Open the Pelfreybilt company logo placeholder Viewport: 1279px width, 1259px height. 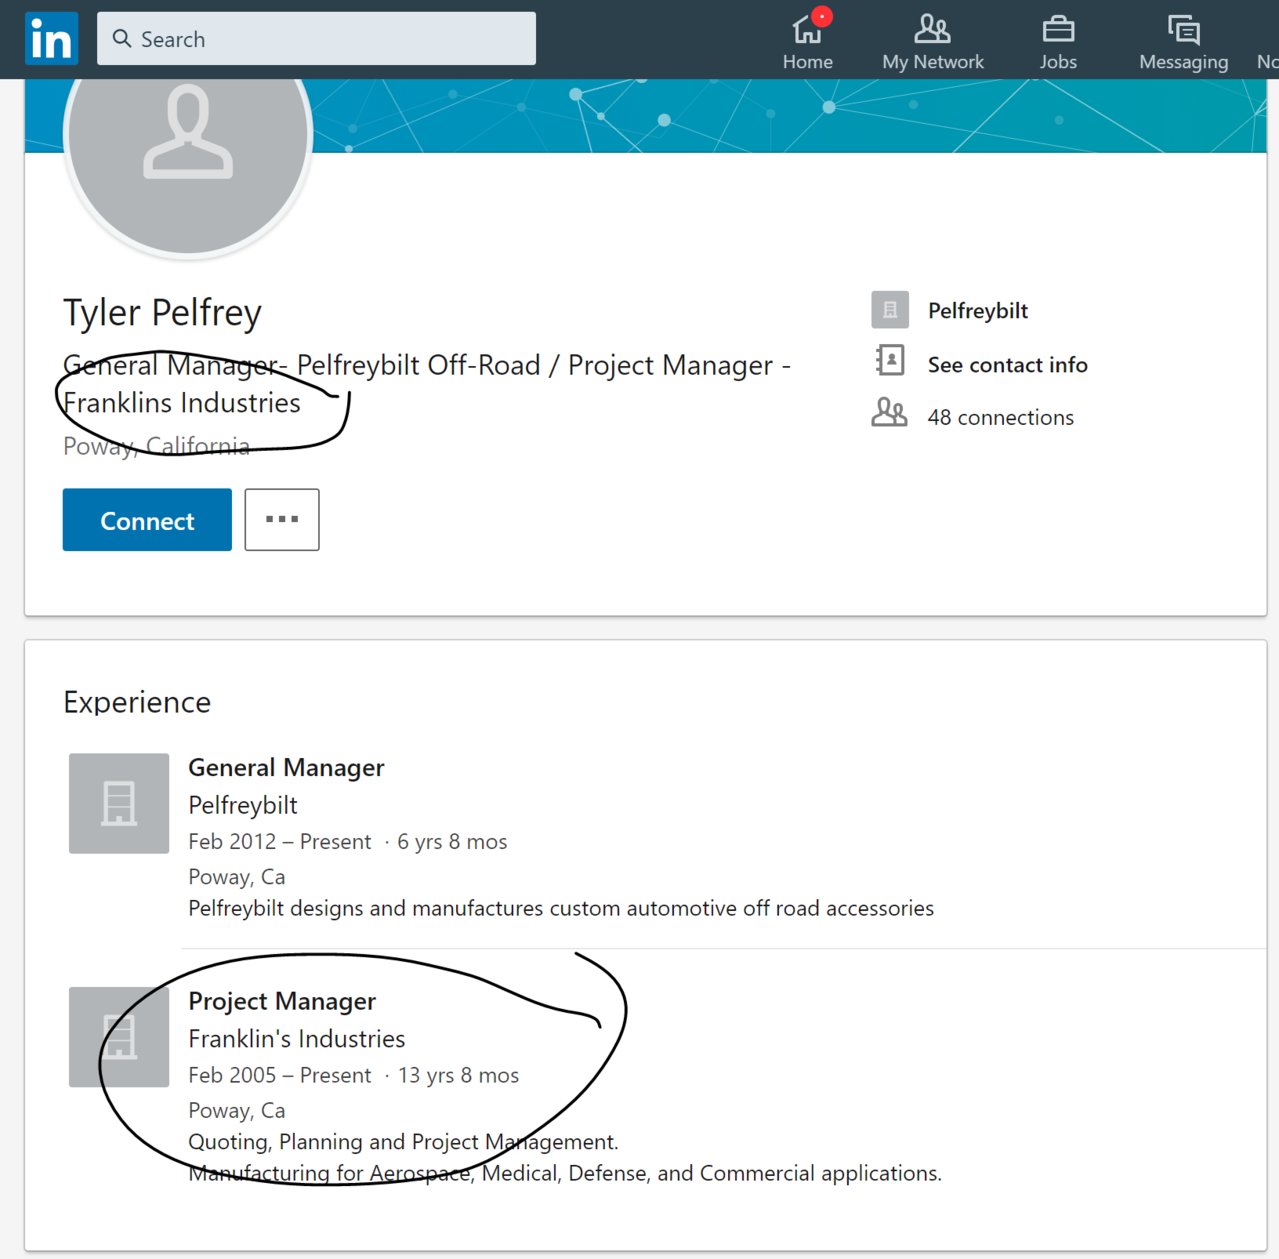(x=119, y=803)
